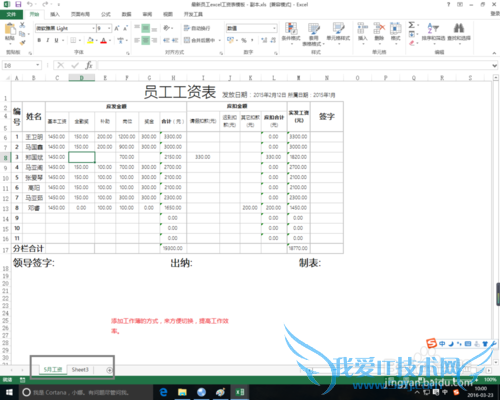Open Format as Table gallery
500x400 pixels.
coord(313,34)
